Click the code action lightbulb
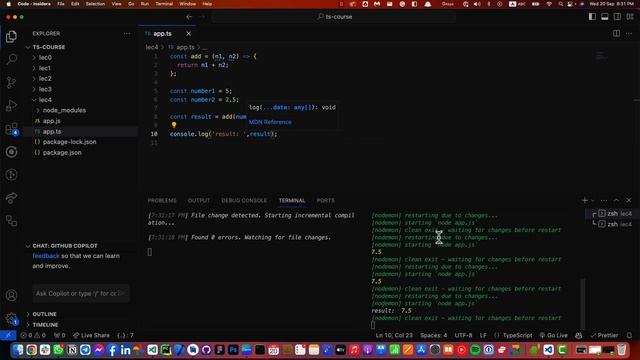The width and height of the screenshot is (640, 360). 174,125
